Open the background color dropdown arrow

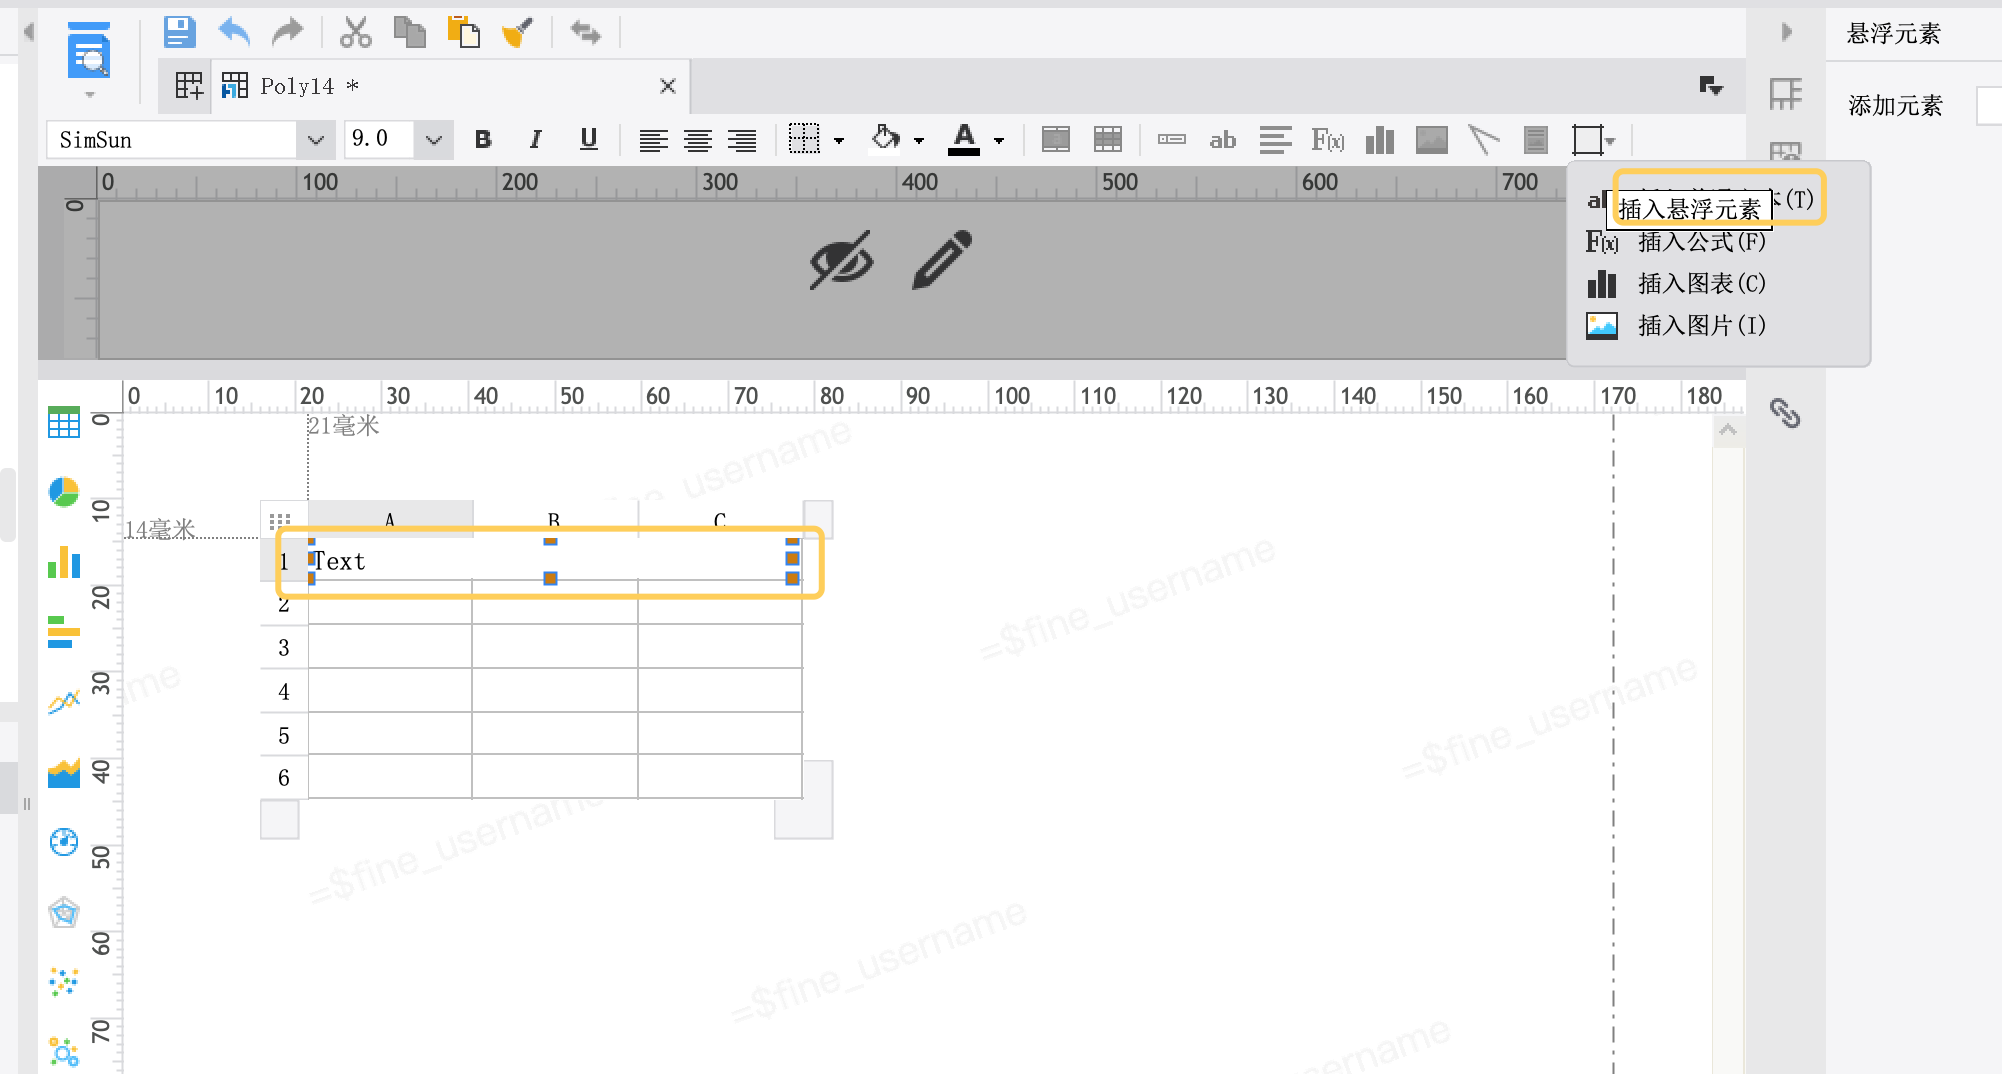[x=919, y=141]
